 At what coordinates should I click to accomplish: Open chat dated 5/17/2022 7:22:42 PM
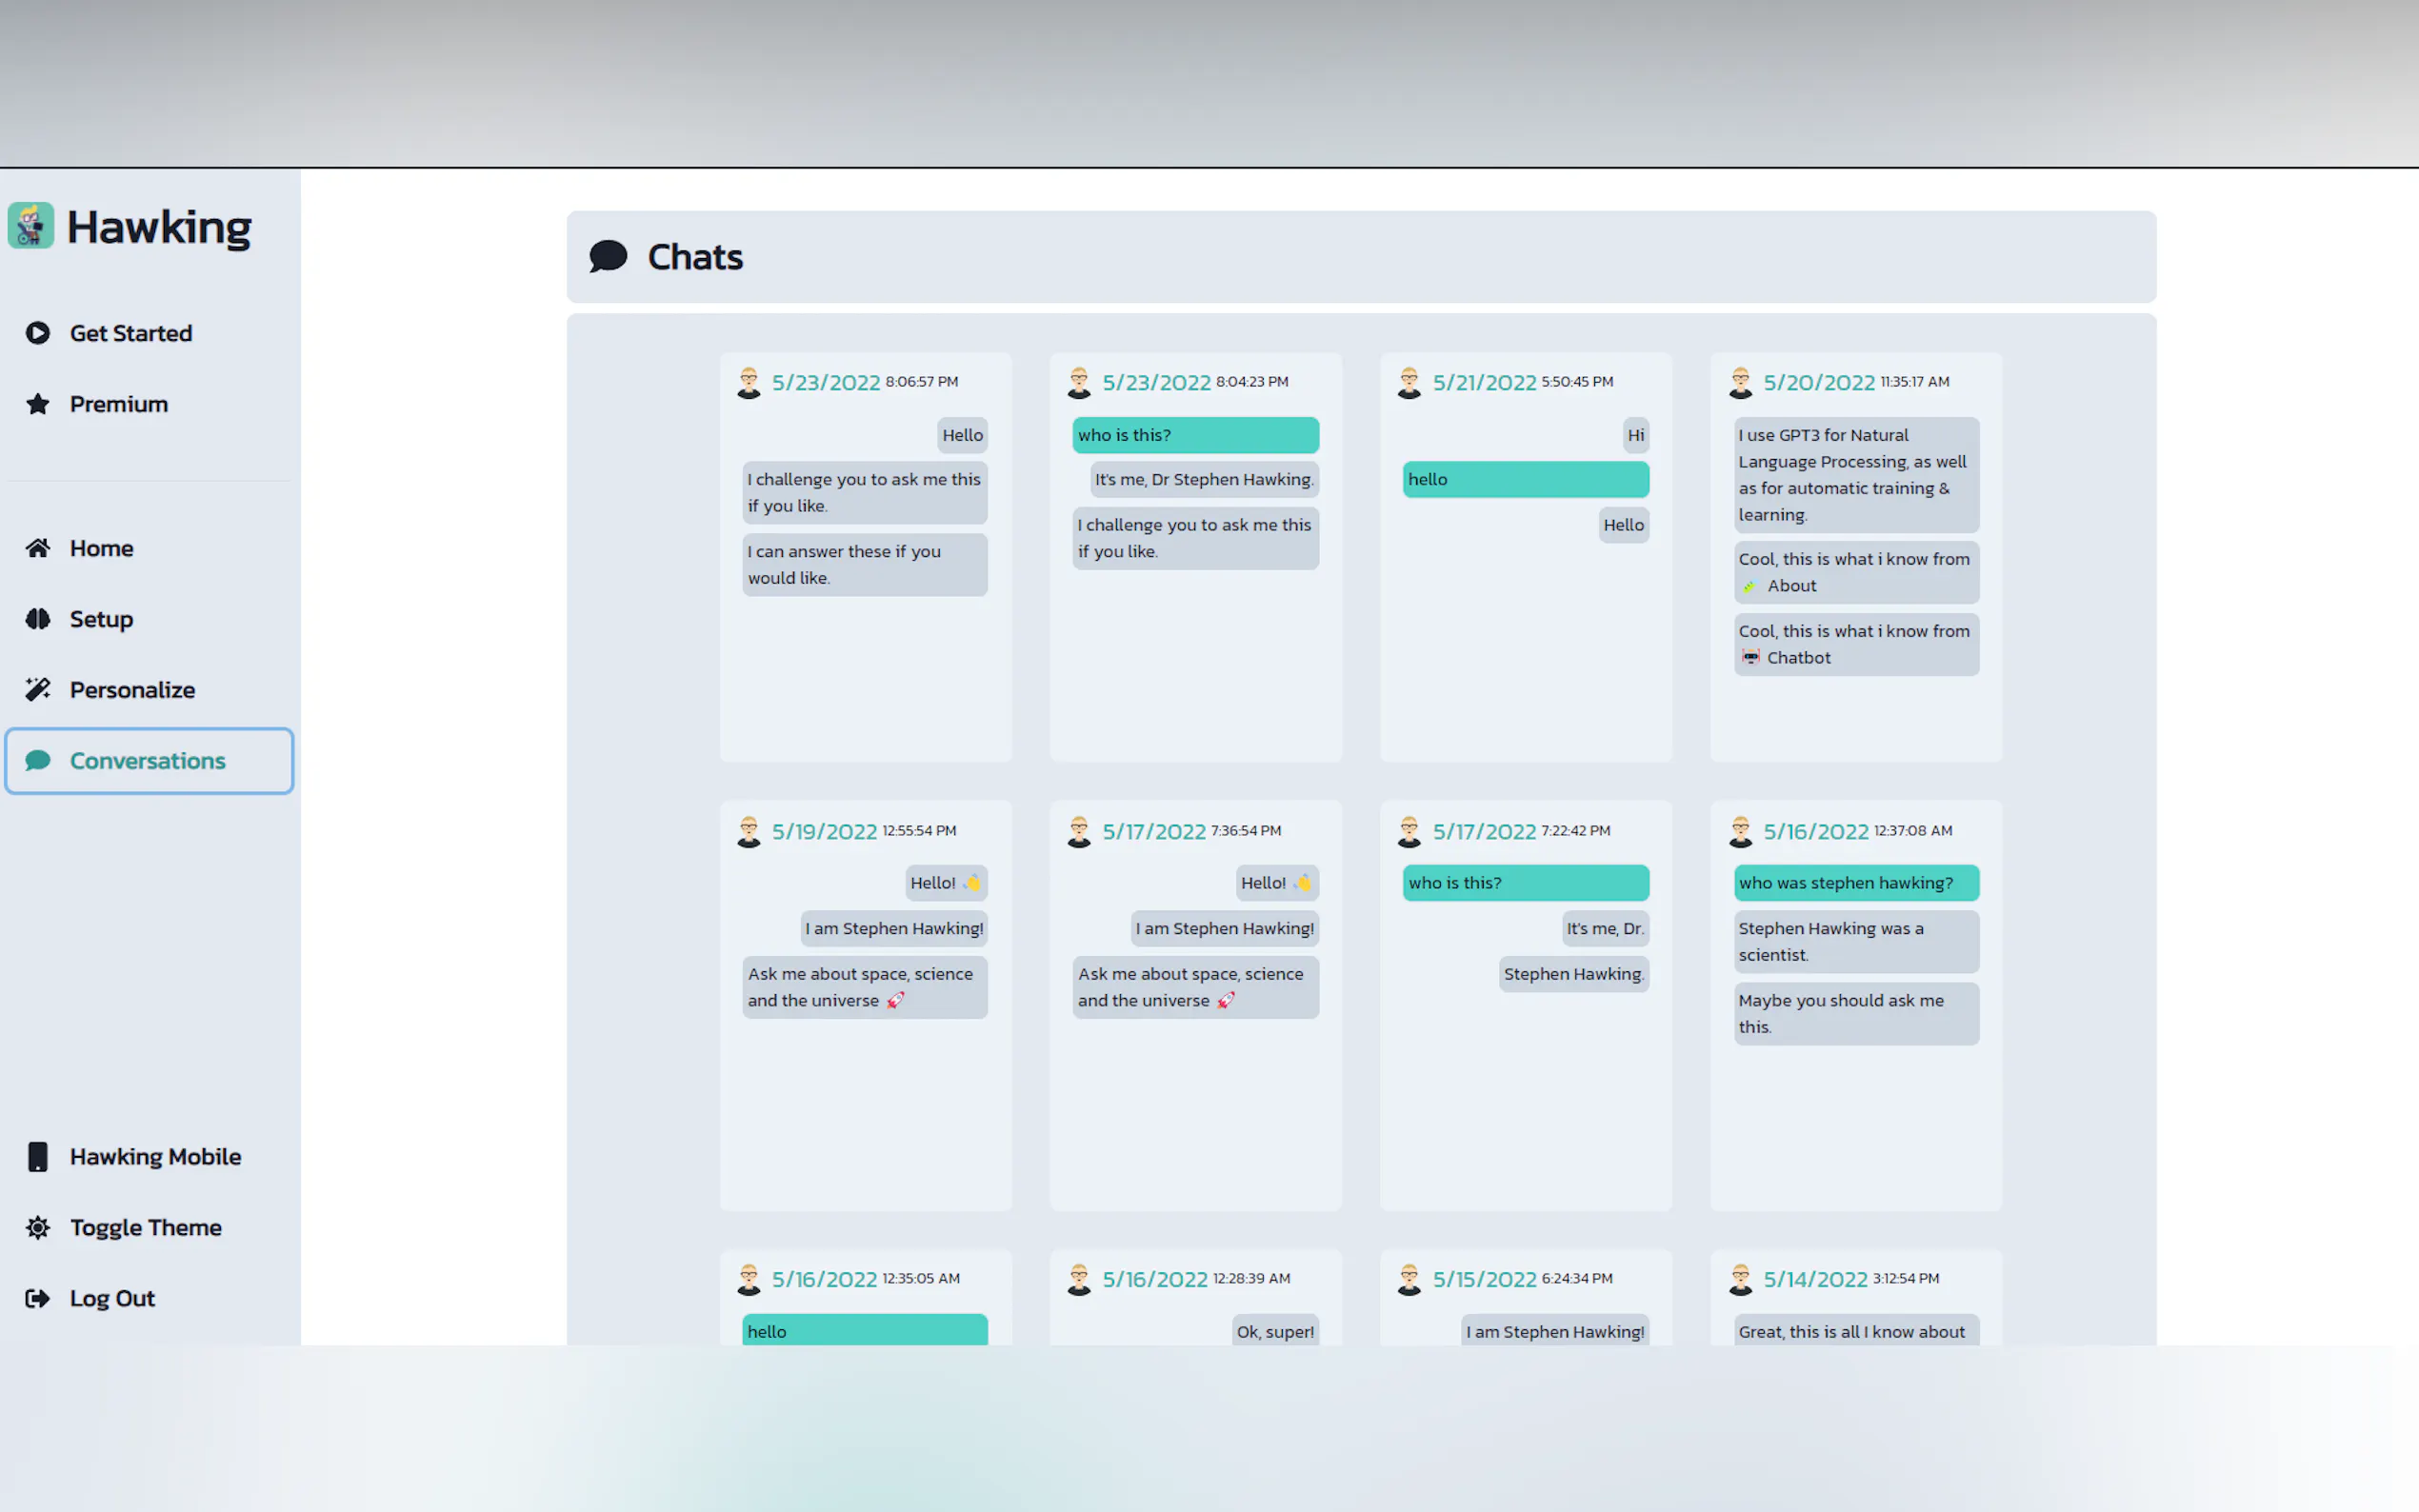[x=1484, y=832]
